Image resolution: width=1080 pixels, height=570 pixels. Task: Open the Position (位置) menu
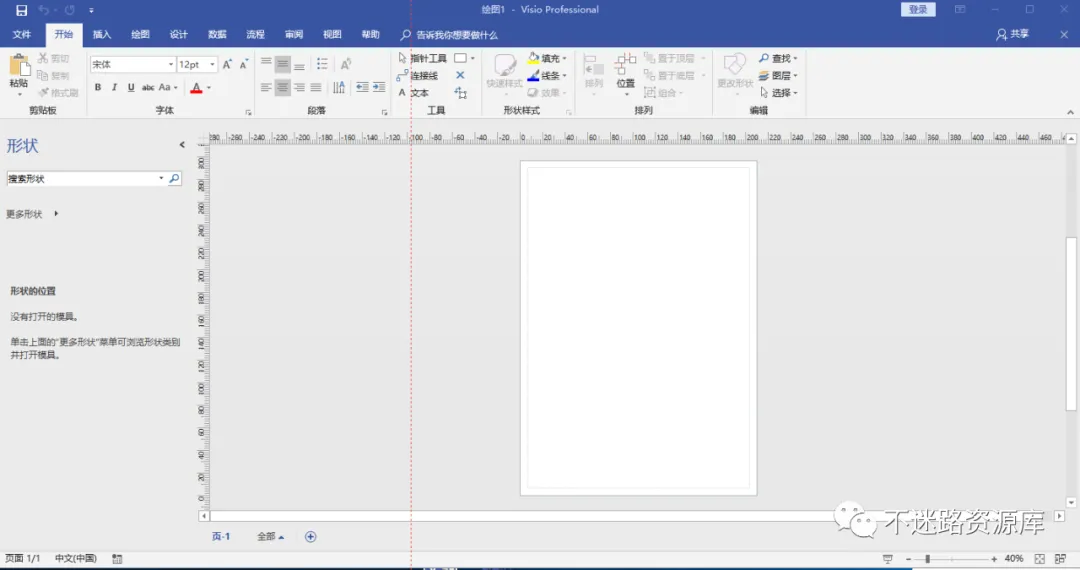[625, 72]
